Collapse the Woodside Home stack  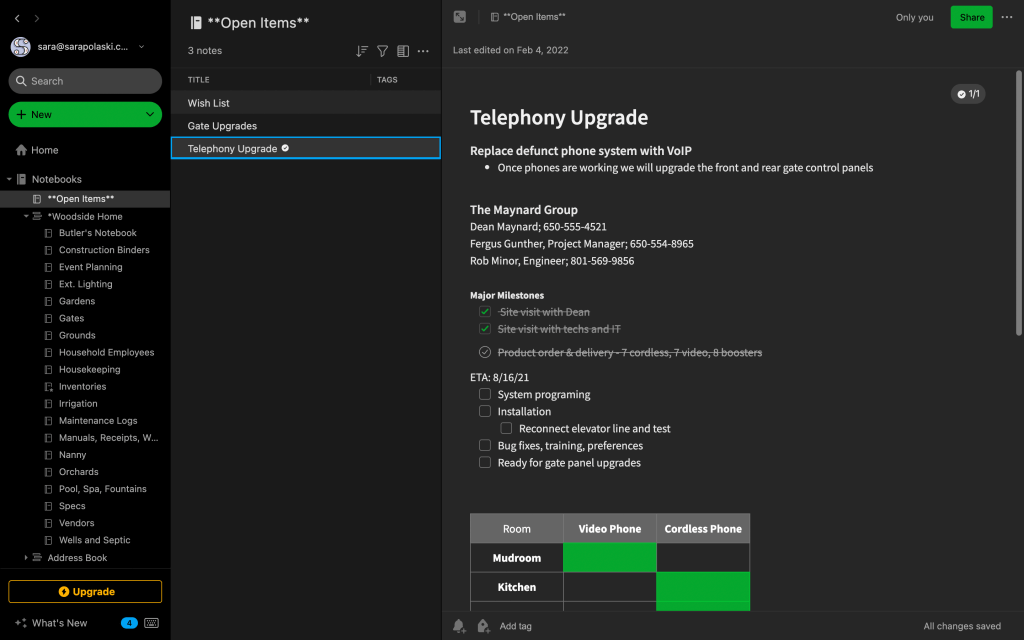click(26, 216)
